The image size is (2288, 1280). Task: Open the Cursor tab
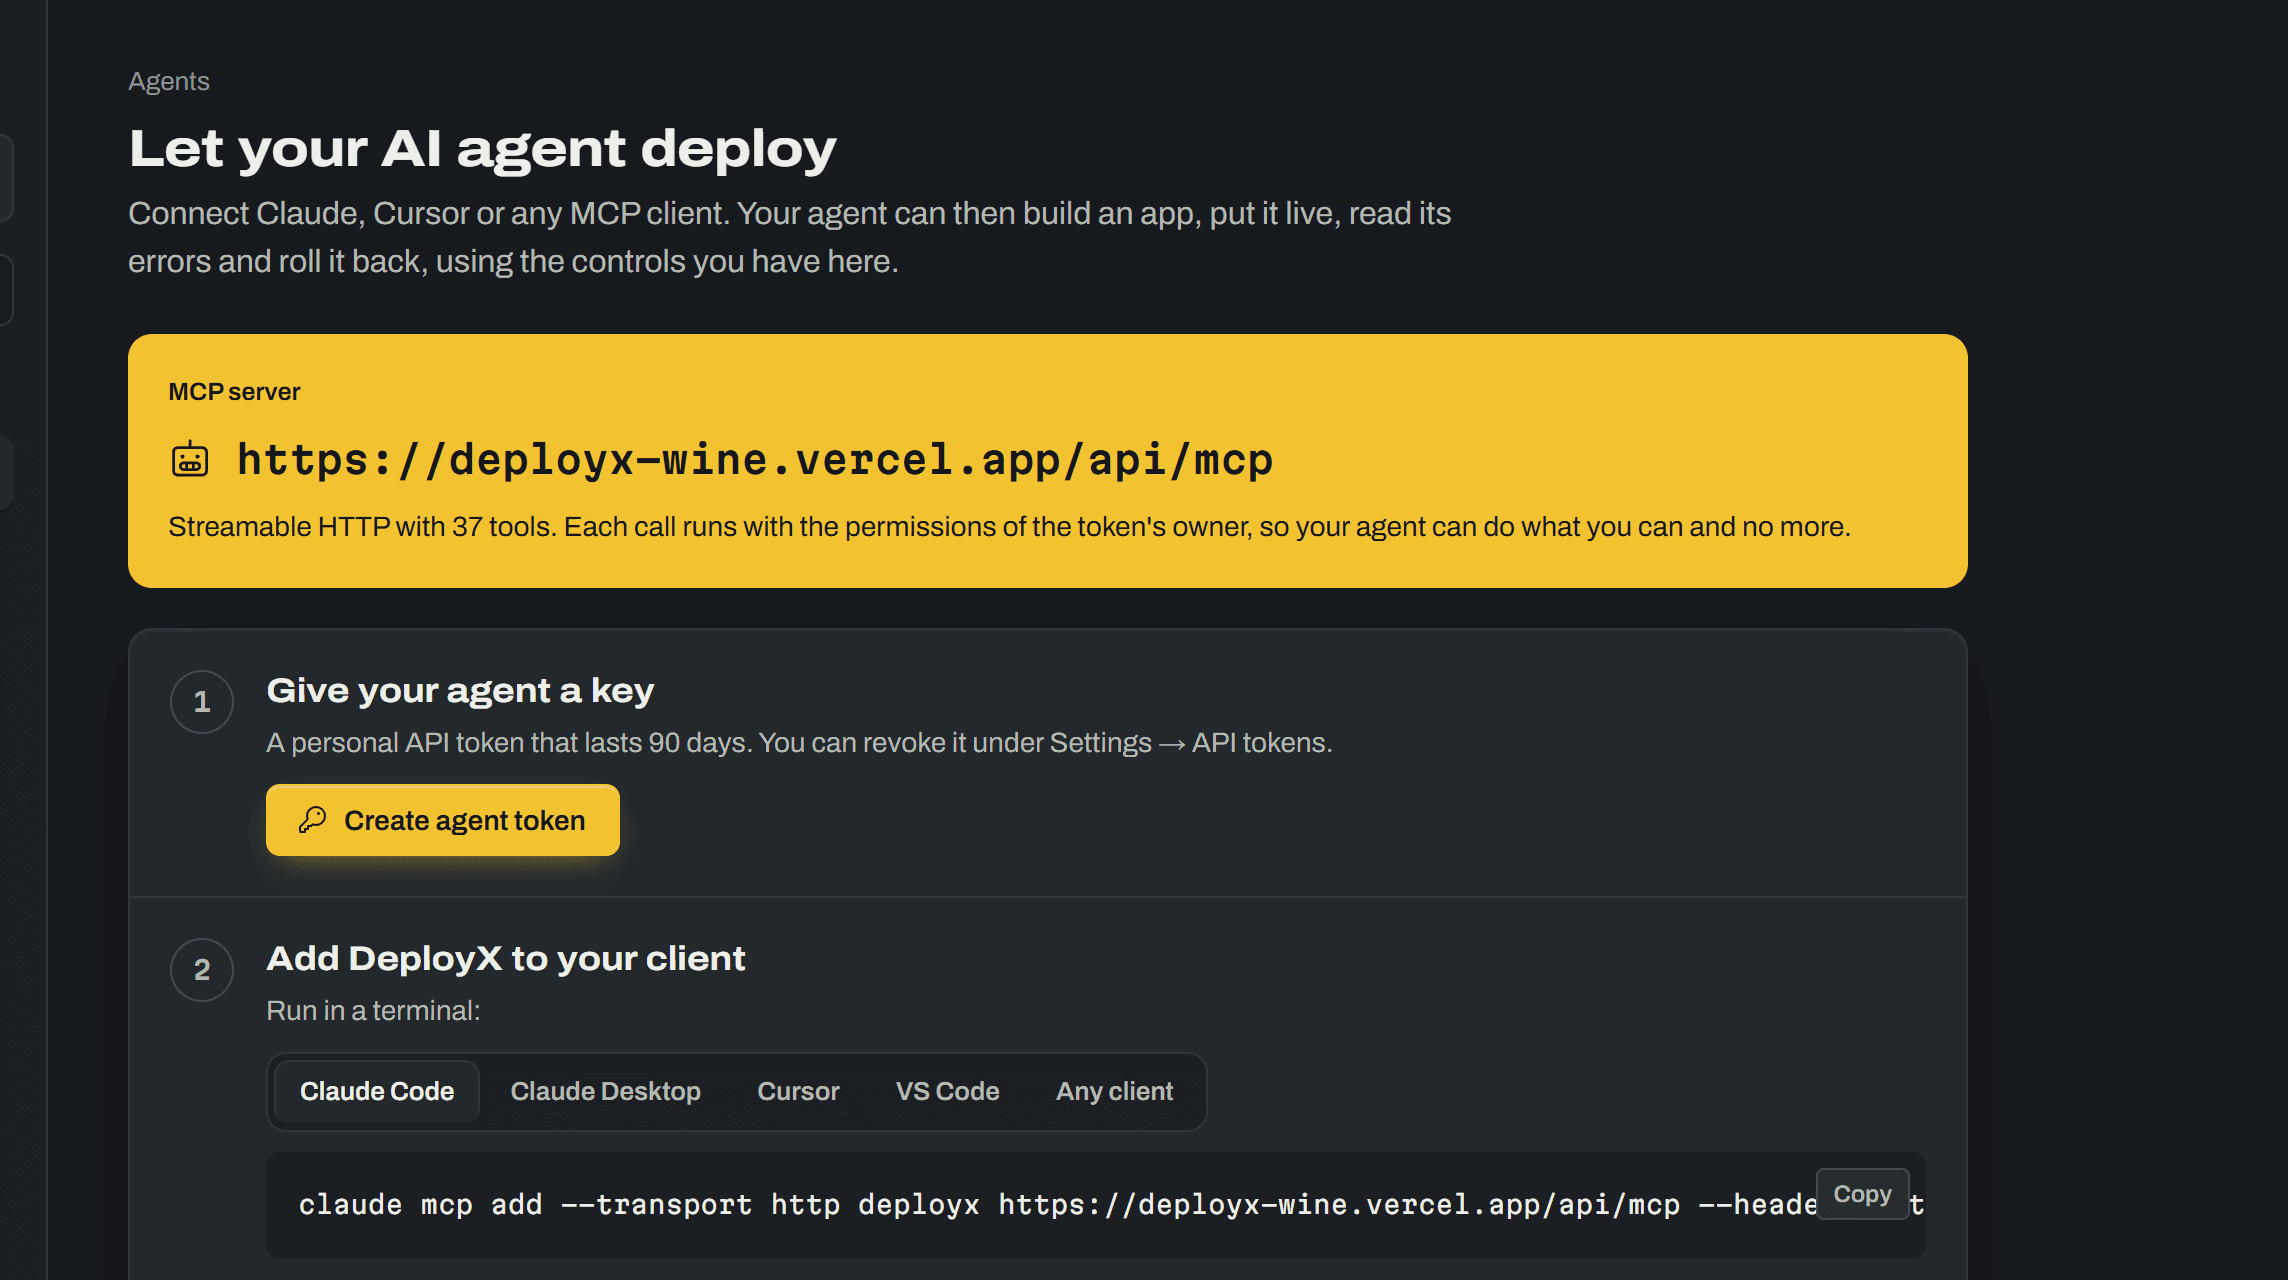[798, 1091]
